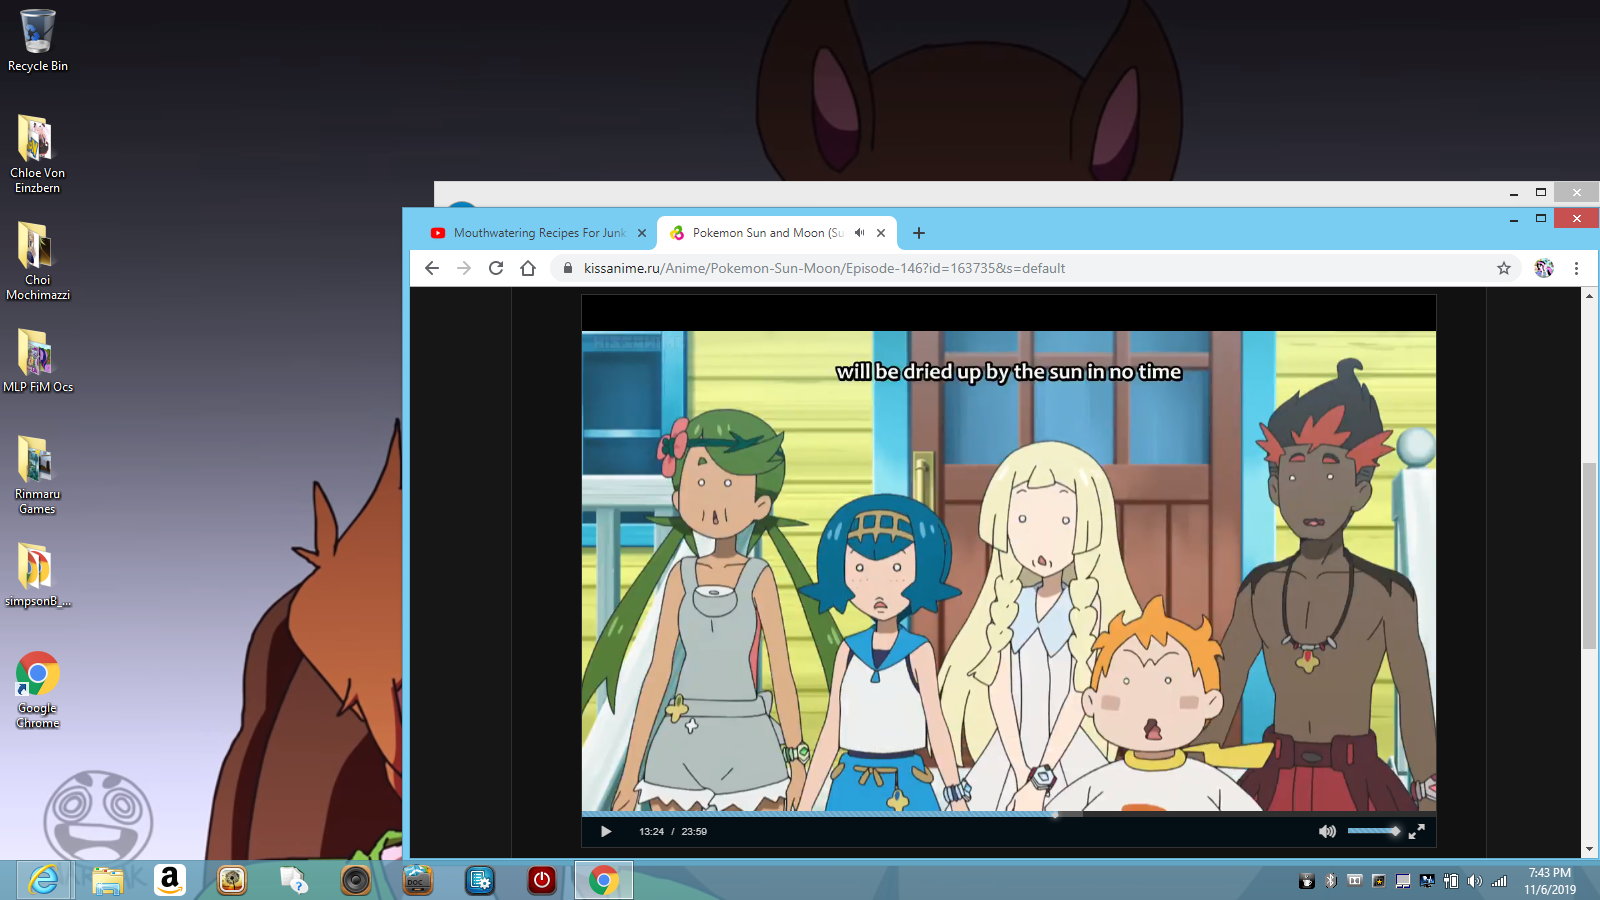Adjust the video volume slider

pos(1373,831)
